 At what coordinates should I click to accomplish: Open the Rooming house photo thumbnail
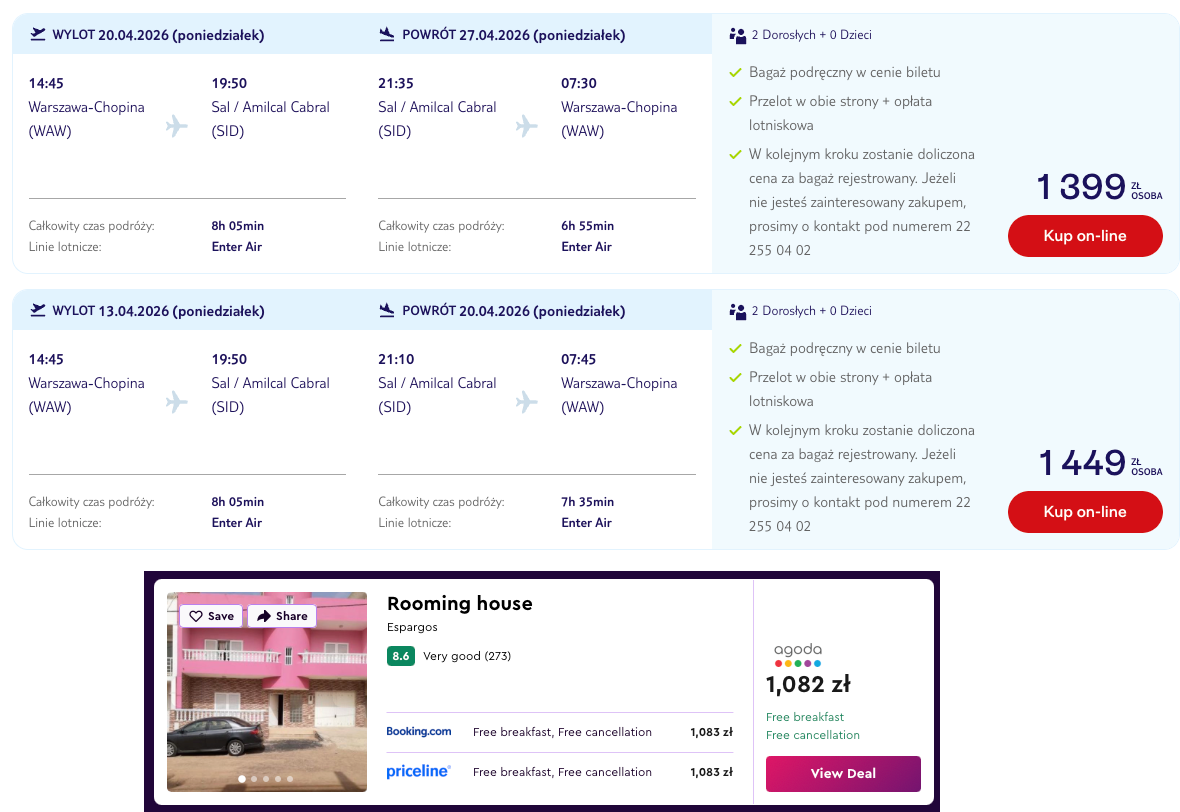click(267, 700)
